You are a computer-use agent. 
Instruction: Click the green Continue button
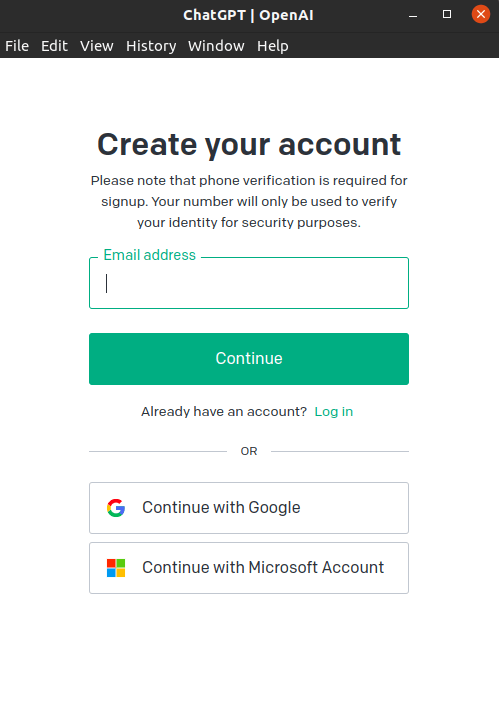tap(249, 359)
